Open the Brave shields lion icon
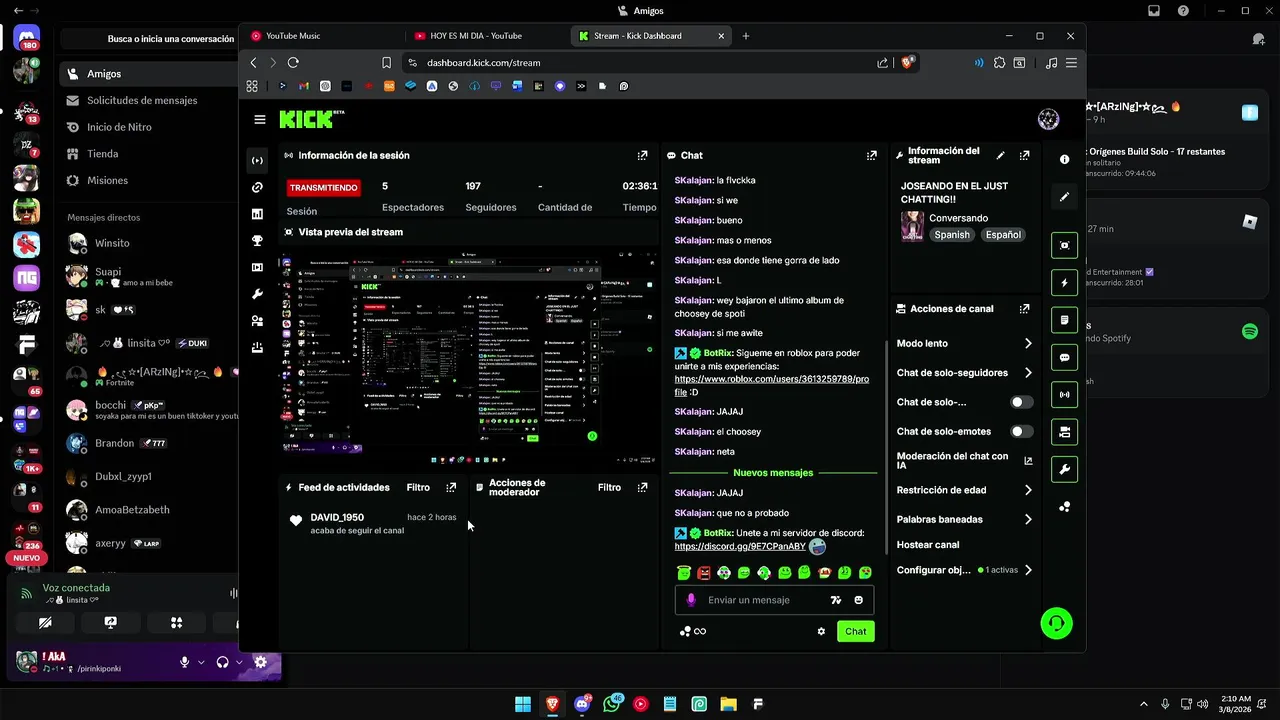 click(908, 62)
